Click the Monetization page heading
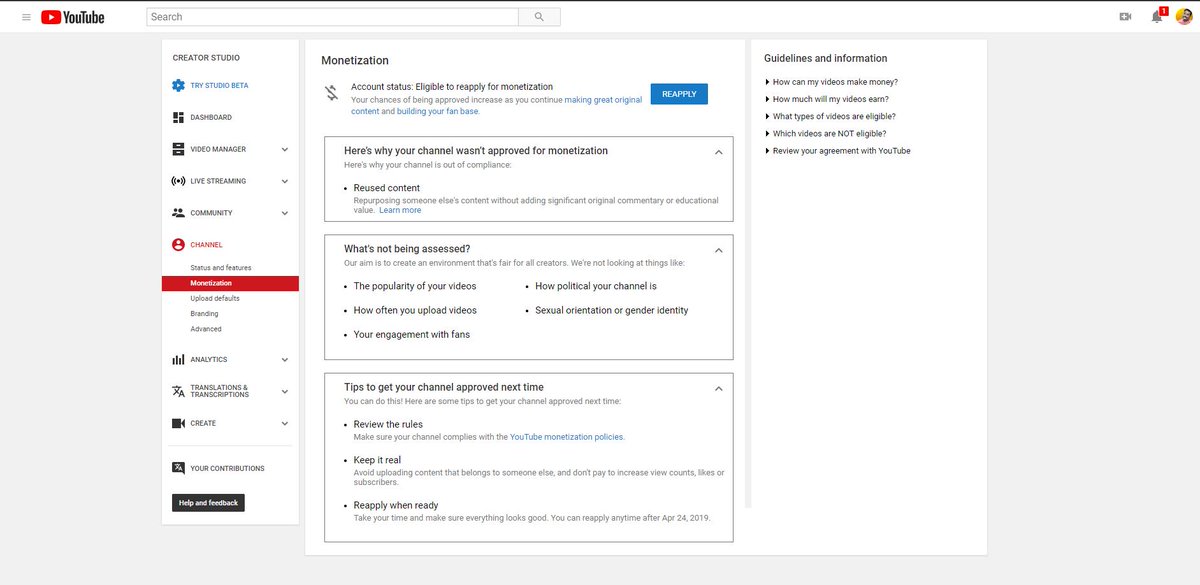Viewport: 1200px width, 585px height. [355, 61]
